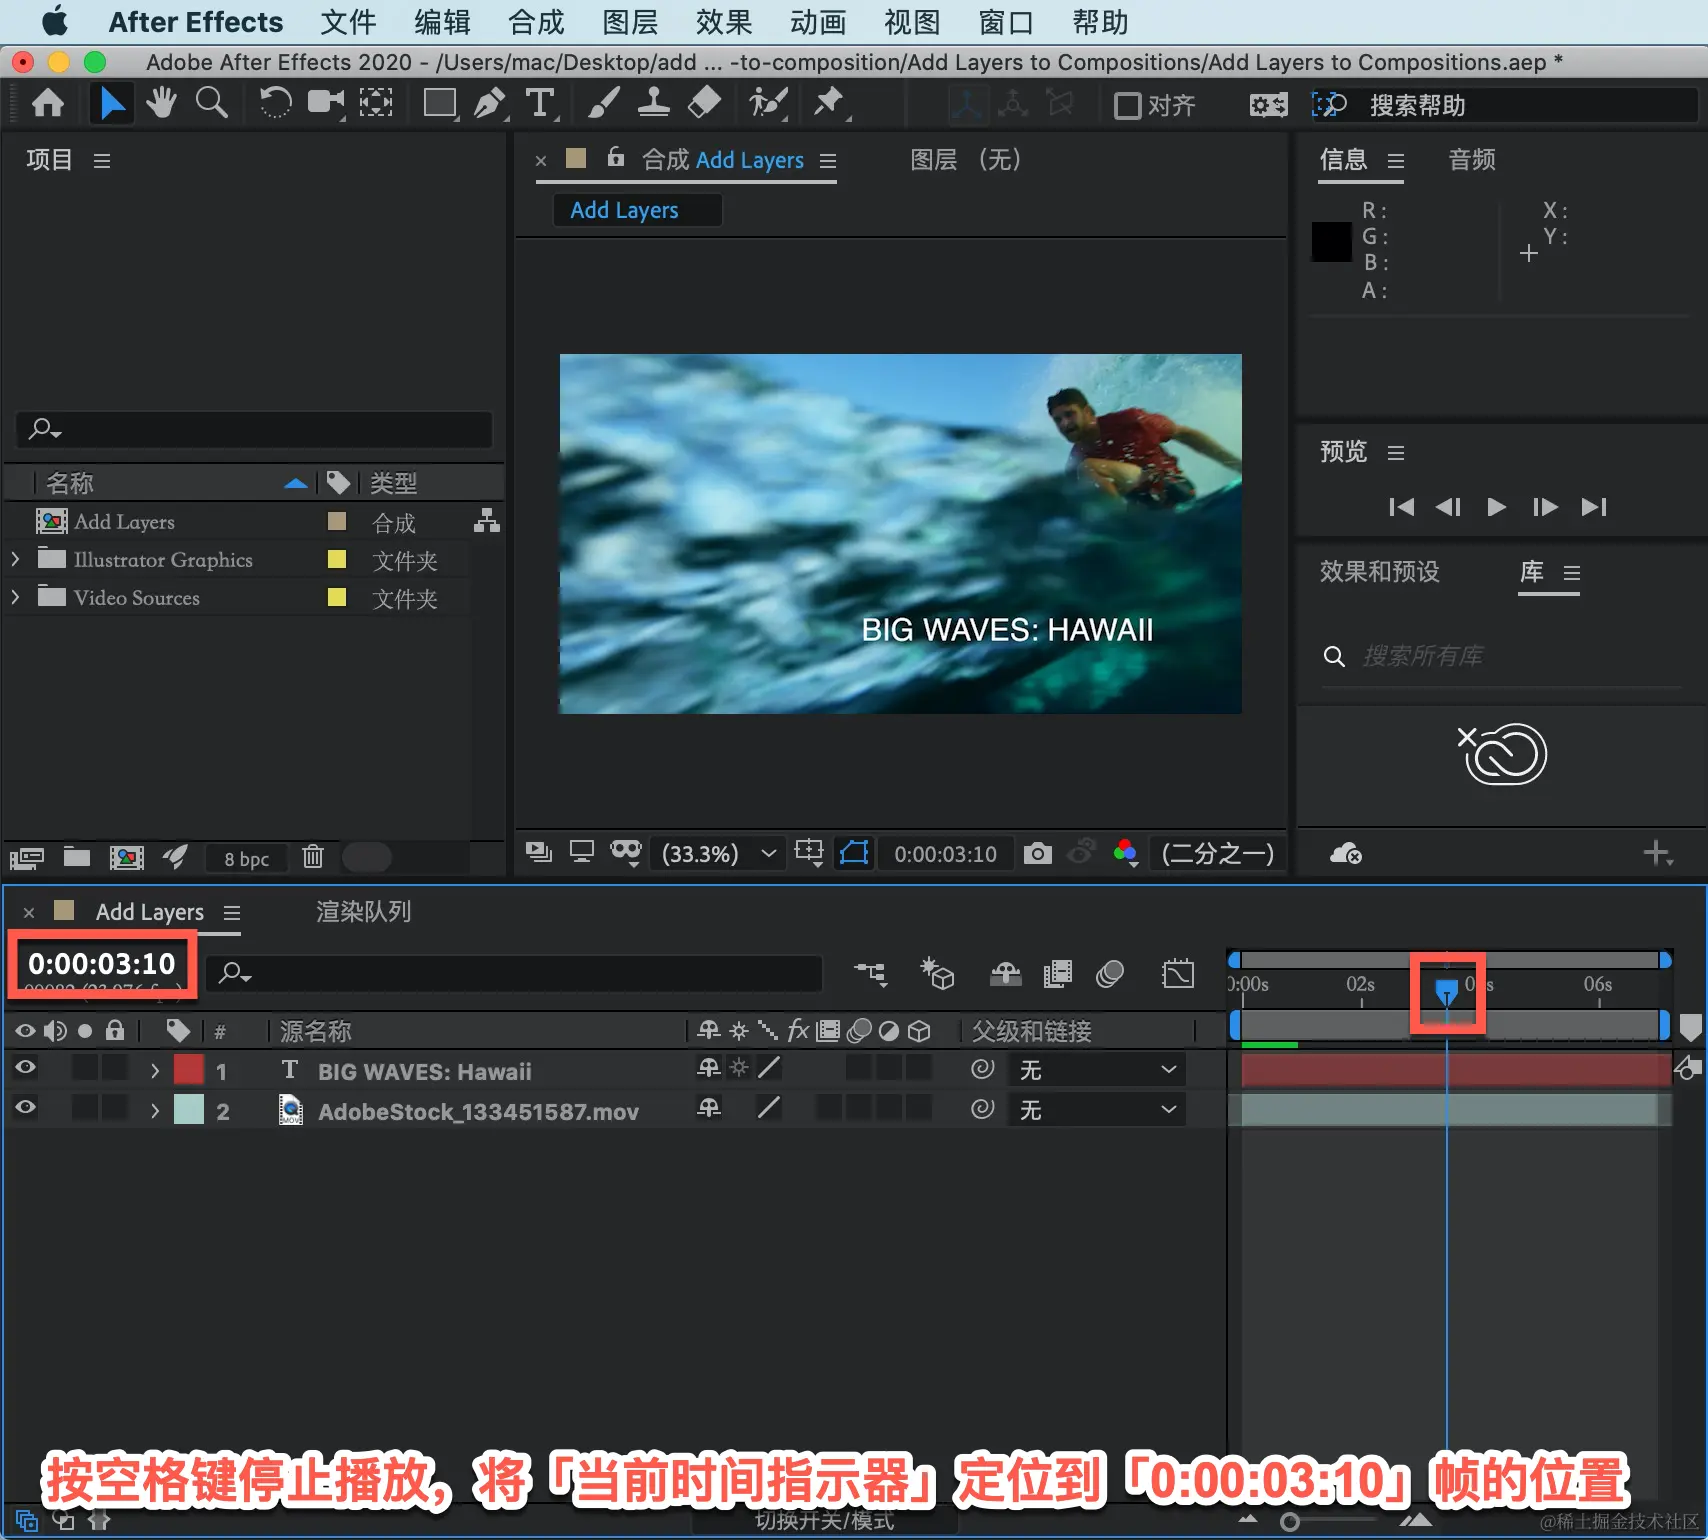Switch to the 音频 tab
This screenshot has width=1708, height=1540.
tap(1472, 160)
